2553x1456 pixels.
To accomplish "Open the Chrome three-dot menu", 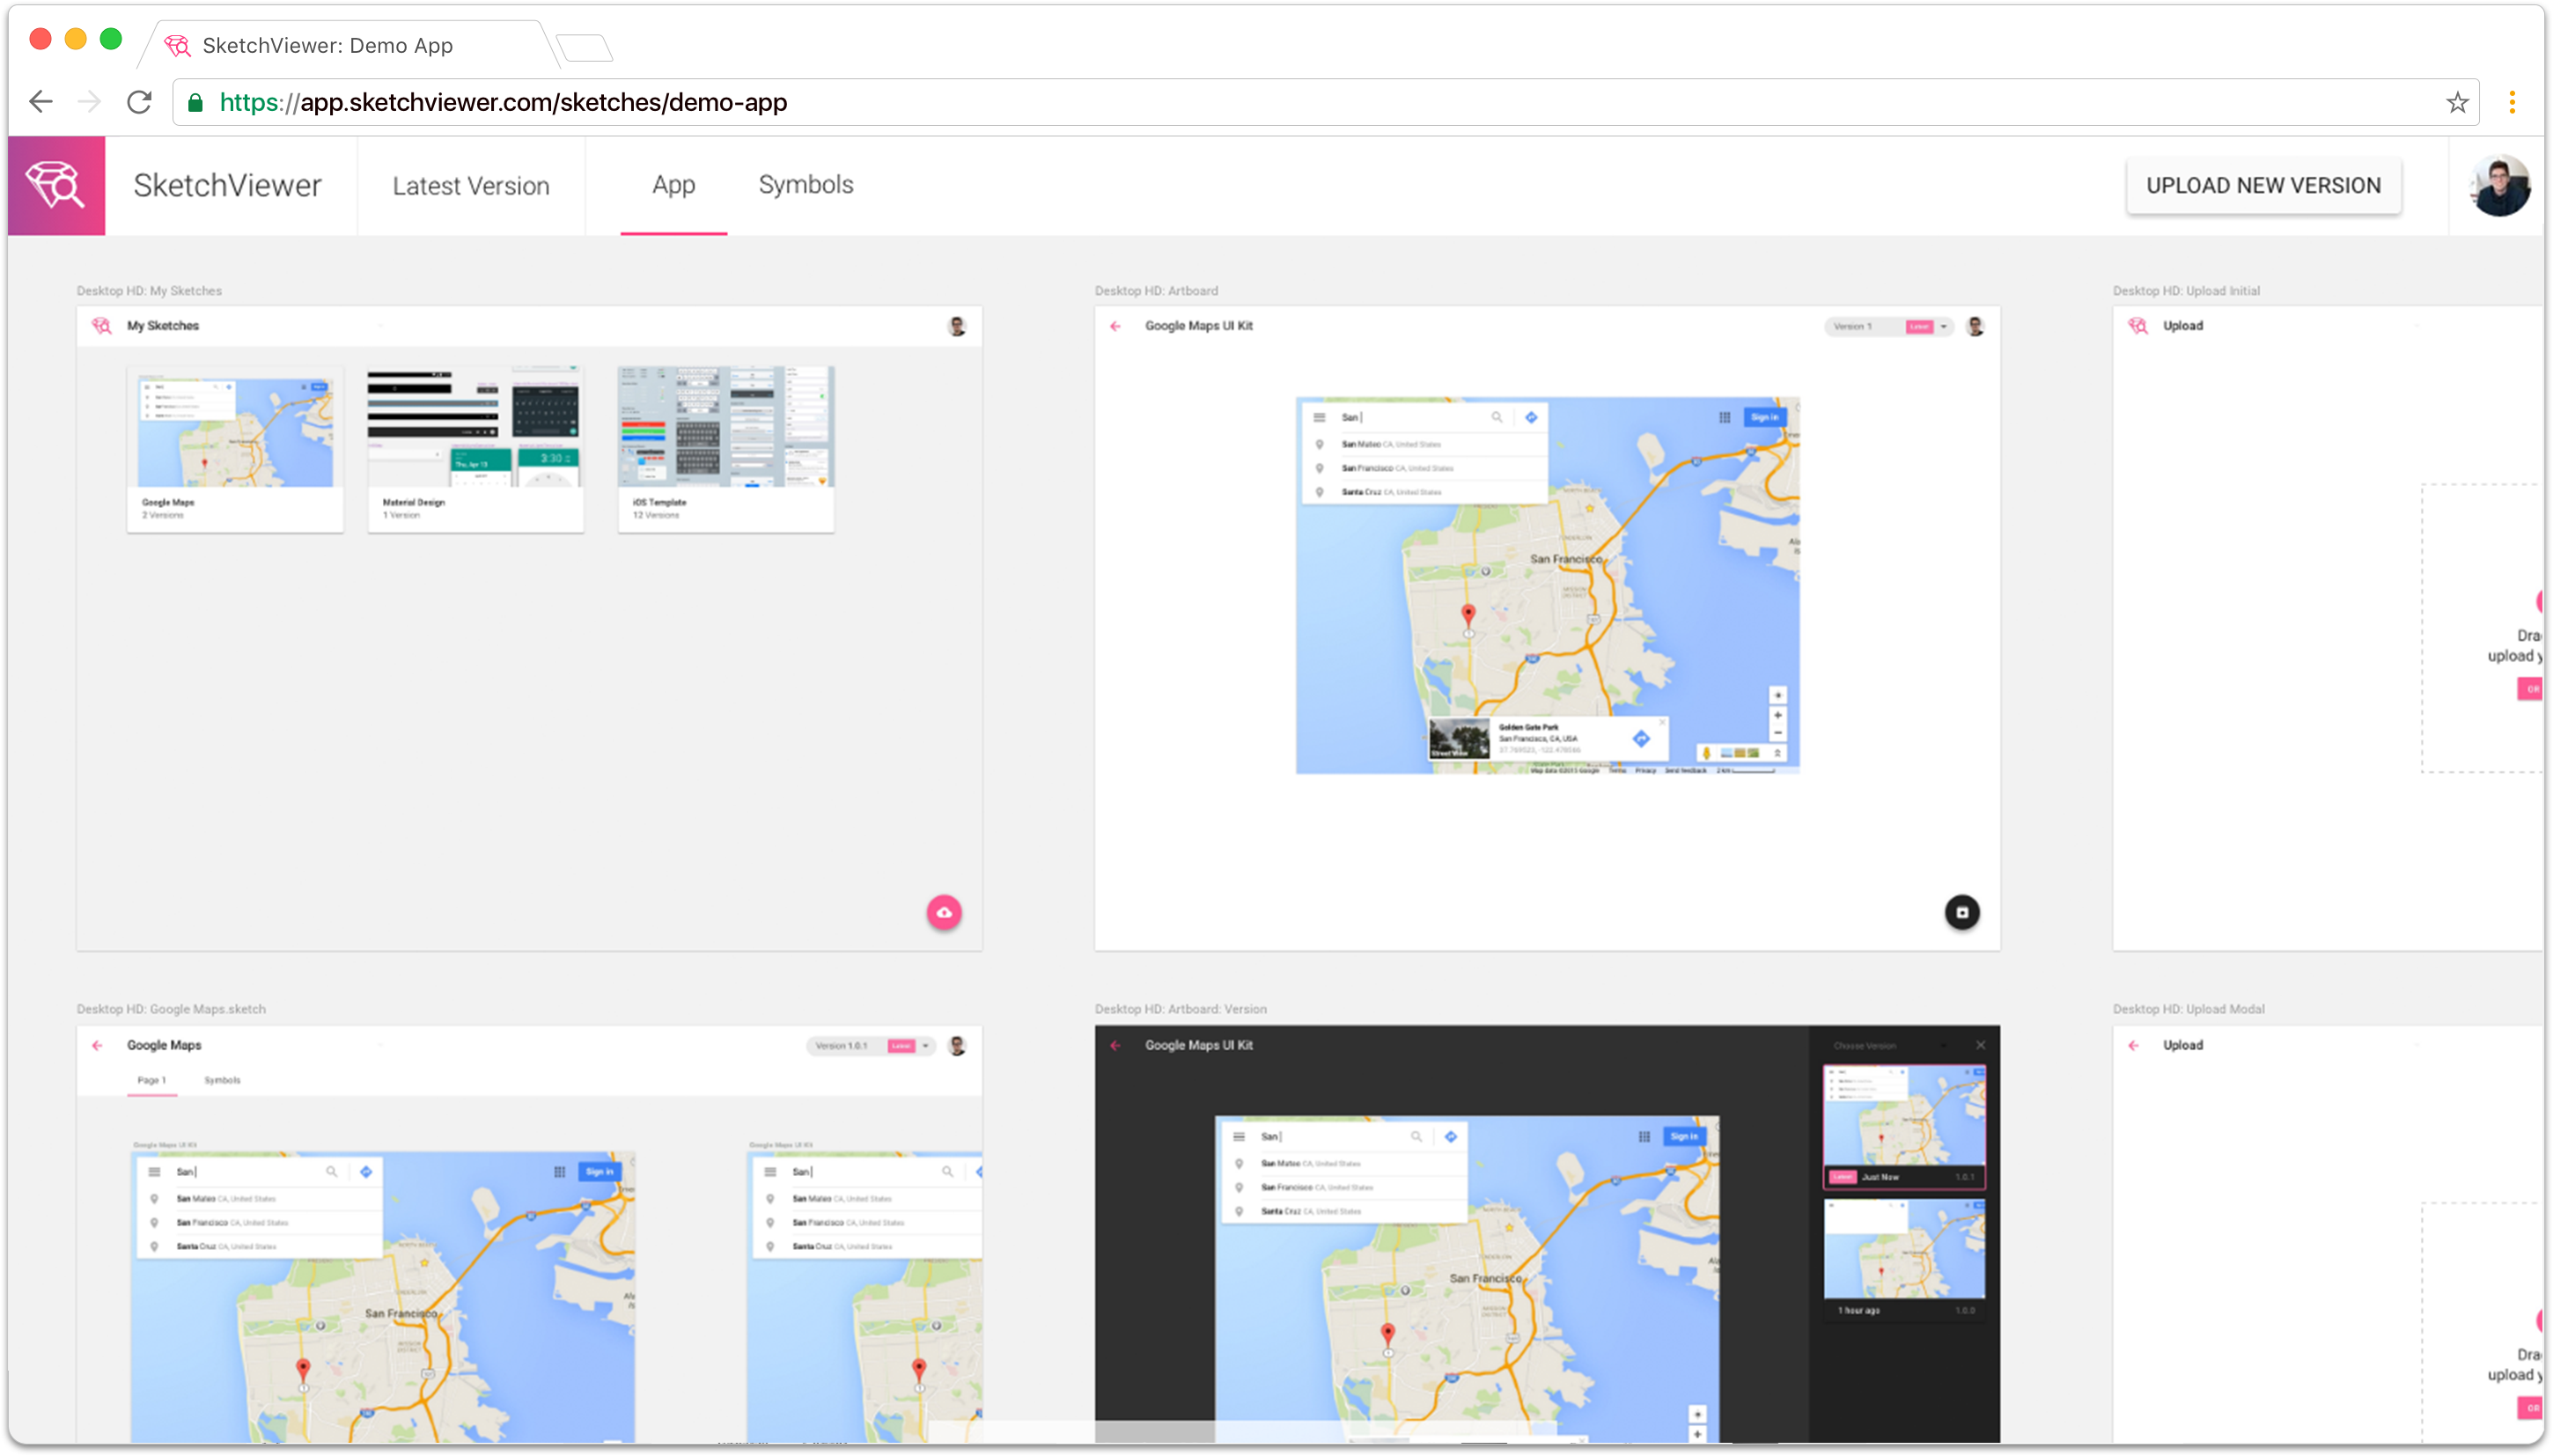I will (x=2511, y=102).
